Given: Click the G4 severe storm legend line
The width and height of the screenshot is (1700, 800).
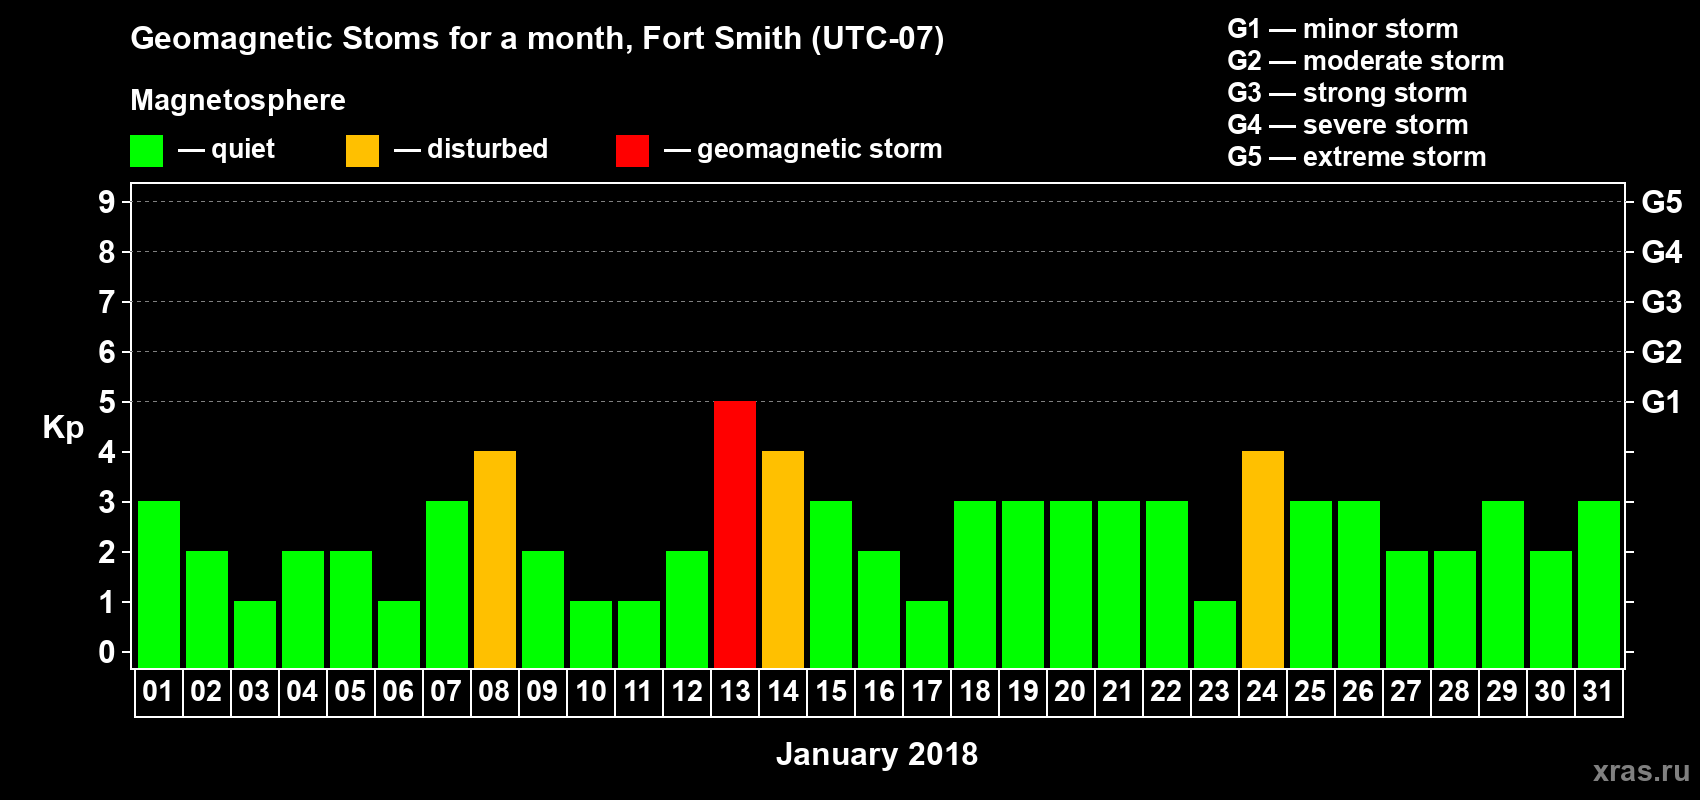Looking at the screenshot, I should (x=1348, y=125).
